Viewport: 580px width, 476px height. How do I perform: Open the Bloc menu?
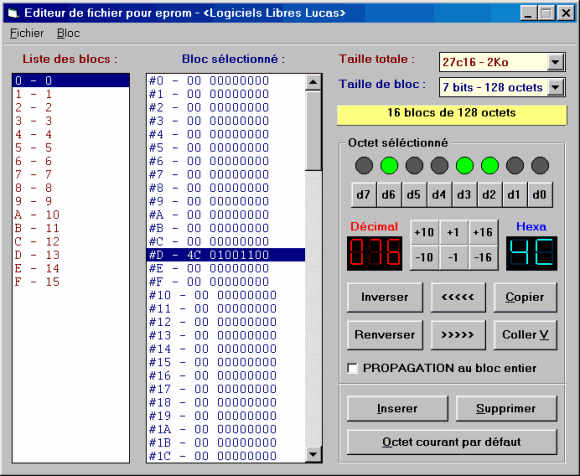[68, 33]
